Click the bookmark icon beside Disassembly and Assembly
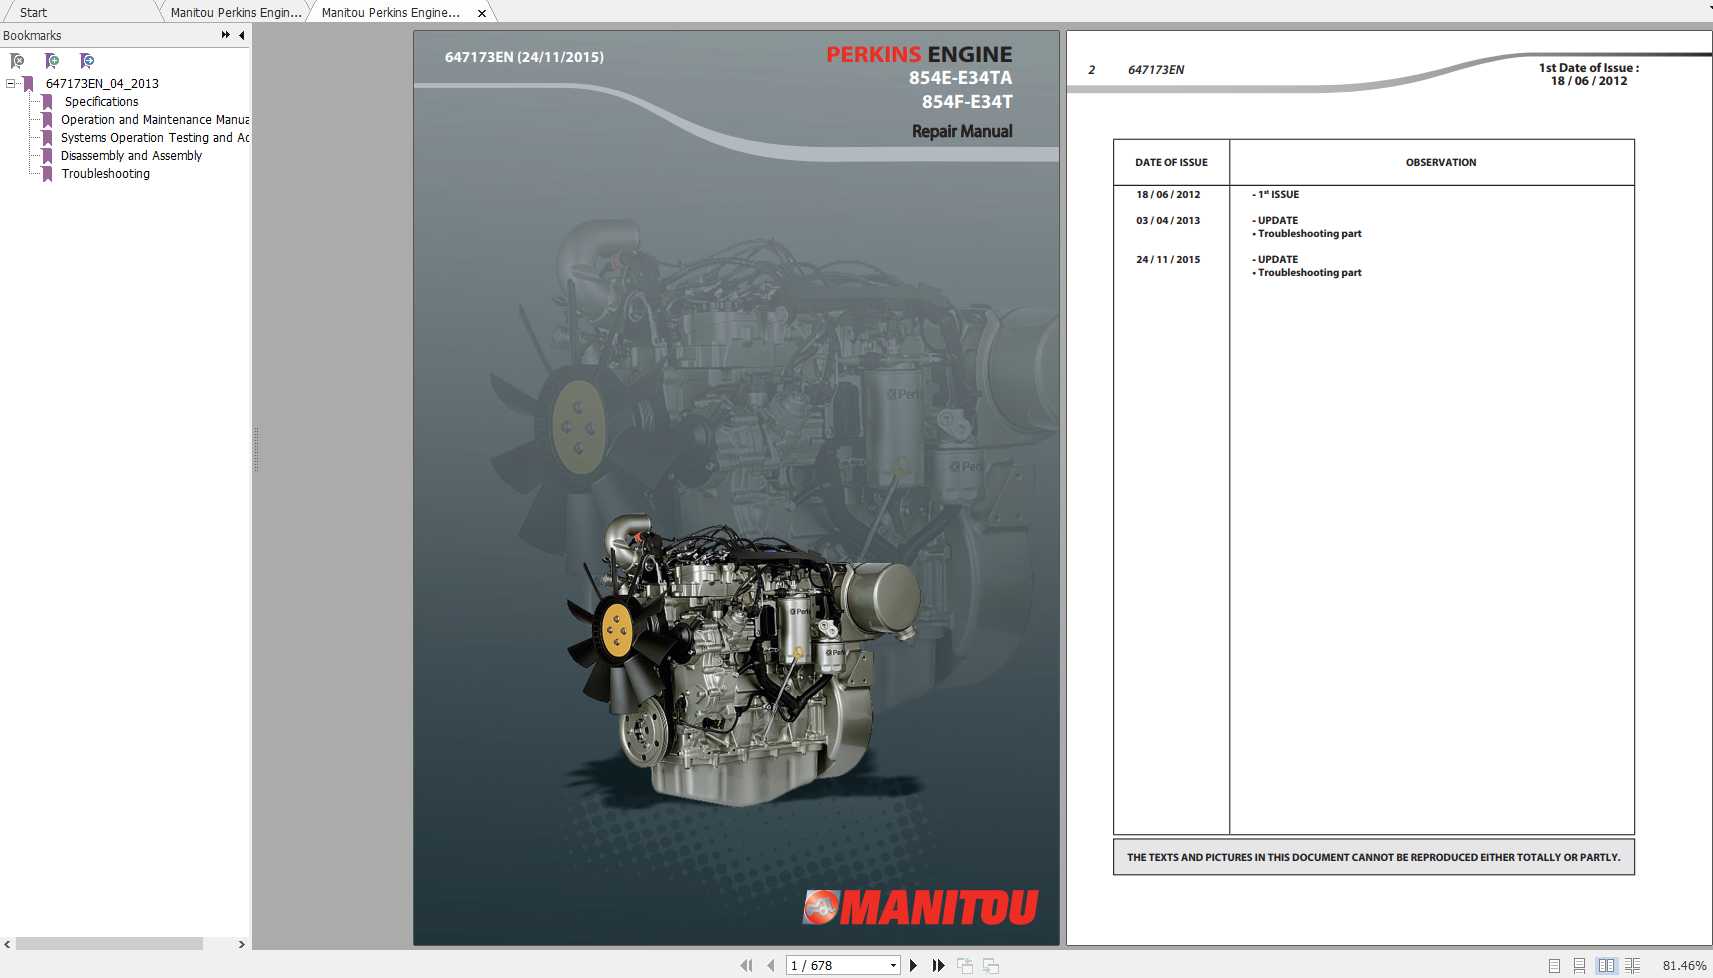 click(47, 156)
